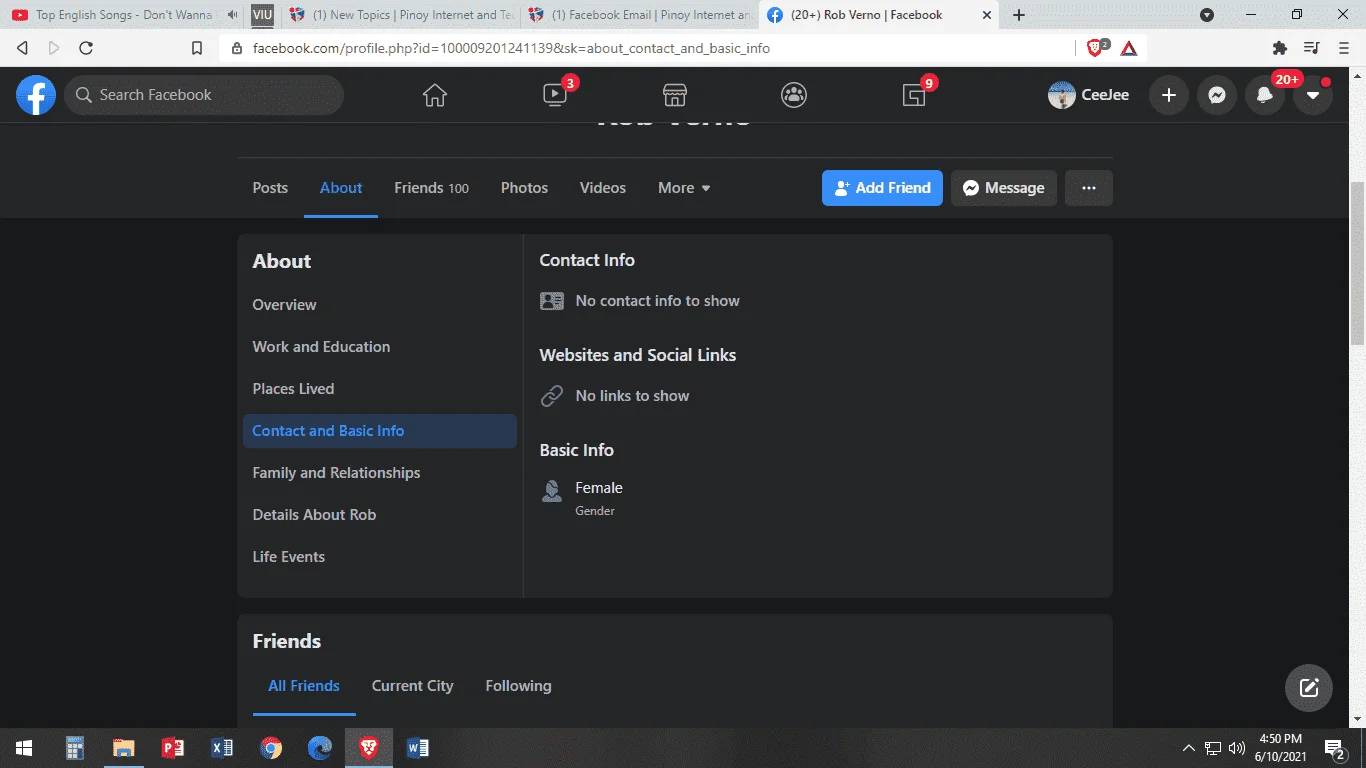Open the Facebook Home feed icon

434,95
